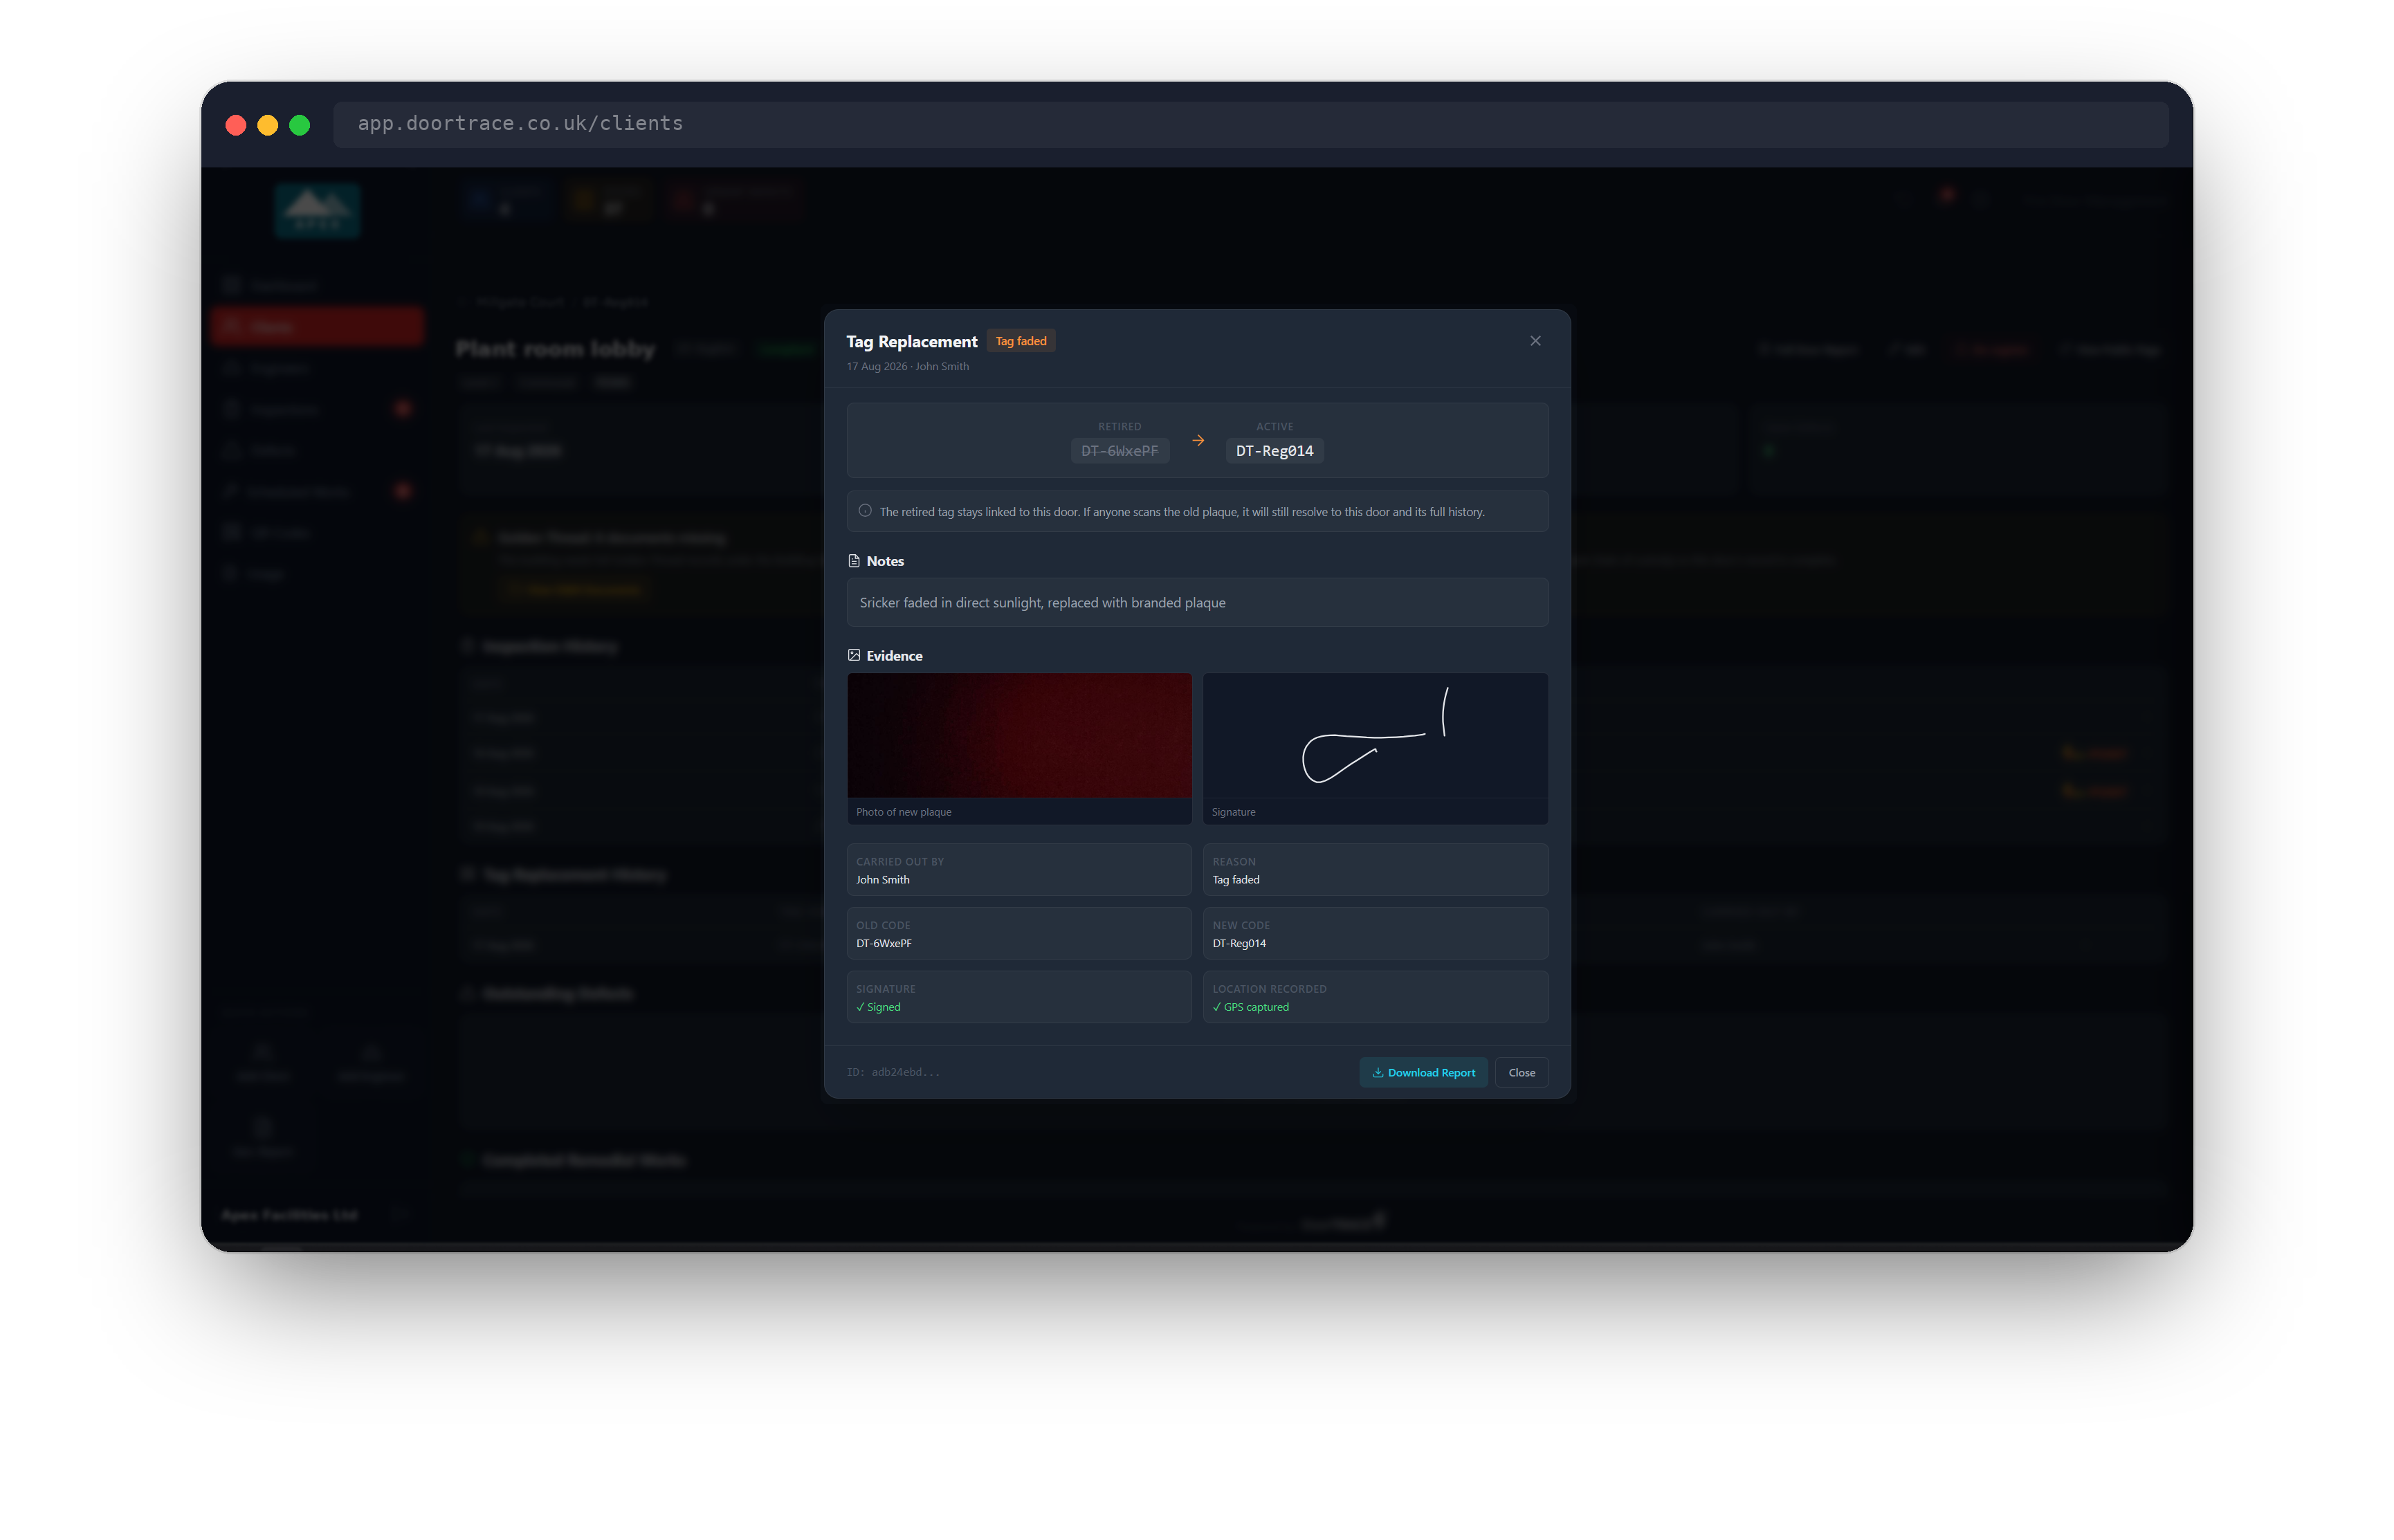Click the Reason Tag faded field
The height and width of the screenshot is (1540, 2394).
1375,870
